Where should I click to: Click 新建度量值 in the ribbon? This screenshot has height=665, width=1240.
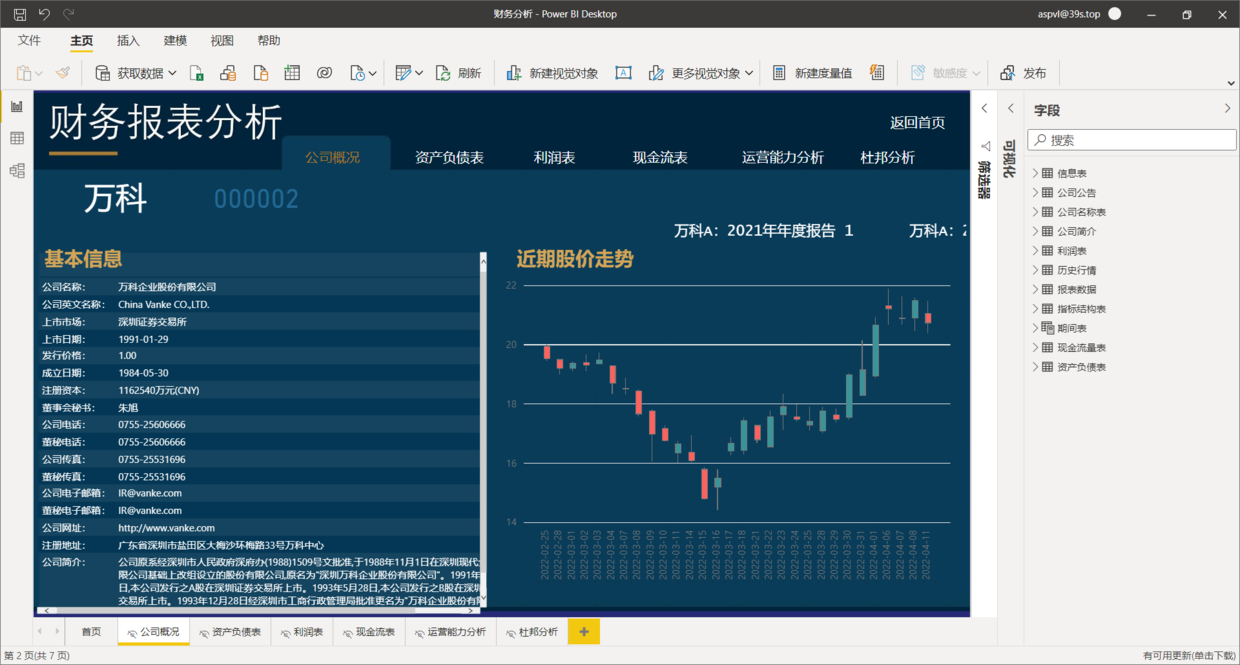coord(812,73)
